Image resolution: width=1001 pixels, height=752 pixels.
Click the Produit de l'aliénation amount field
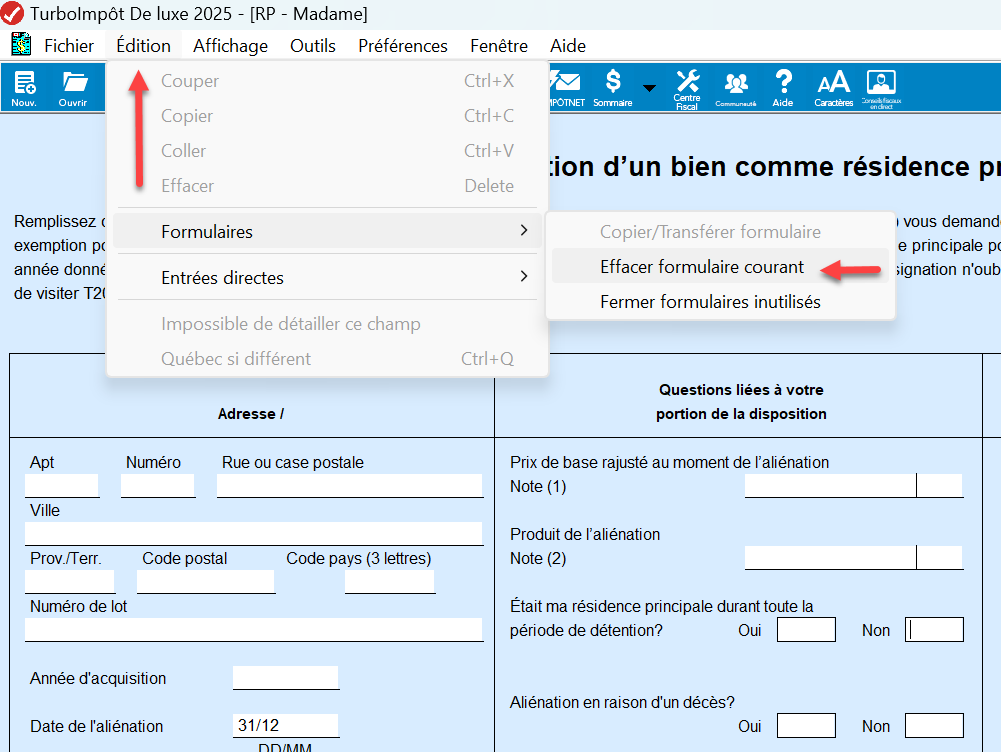(830, 557)
